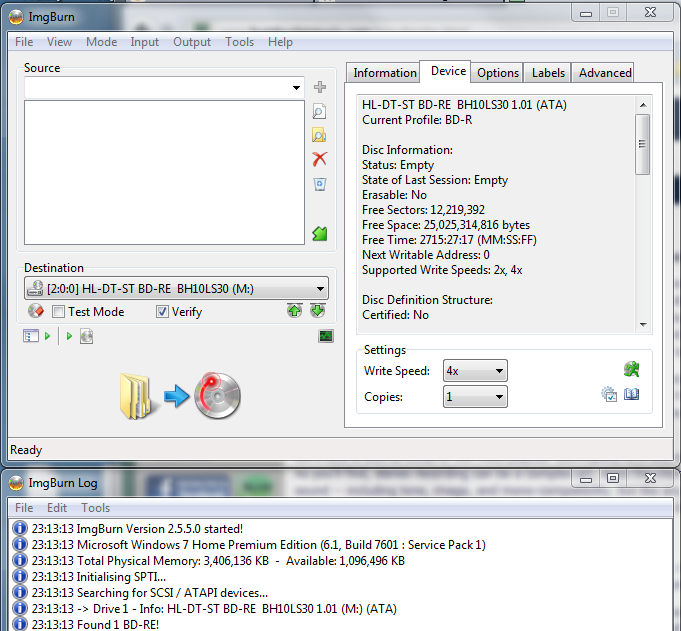Click log entry 'ImgBurn Version 2.5.5.0 started!'
Screen dimensions: 681x631
(137, 529)
